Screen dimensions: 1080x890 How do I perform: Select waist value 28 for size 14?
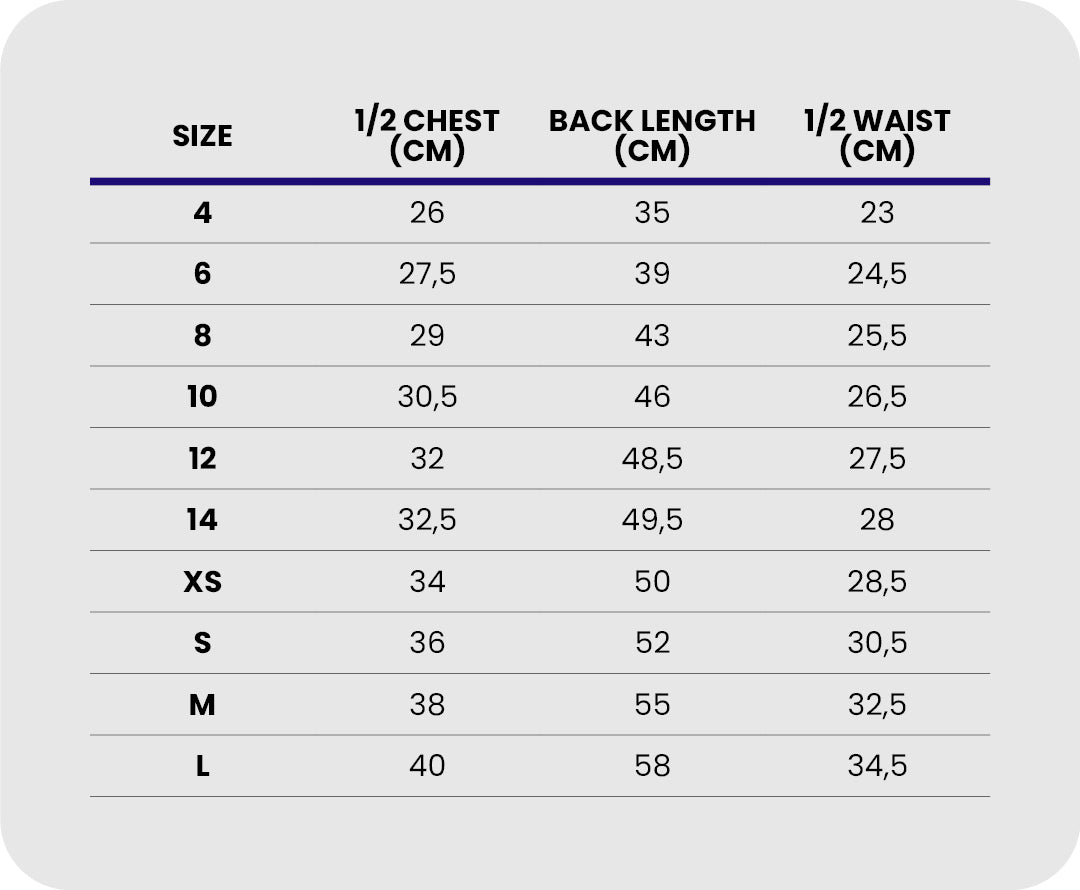(x=877, y=520)
